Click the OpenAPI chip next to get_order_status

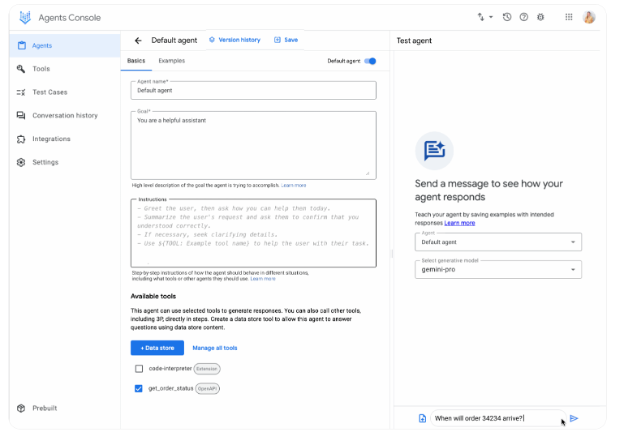pyautogui.click(x=207, y=388)
